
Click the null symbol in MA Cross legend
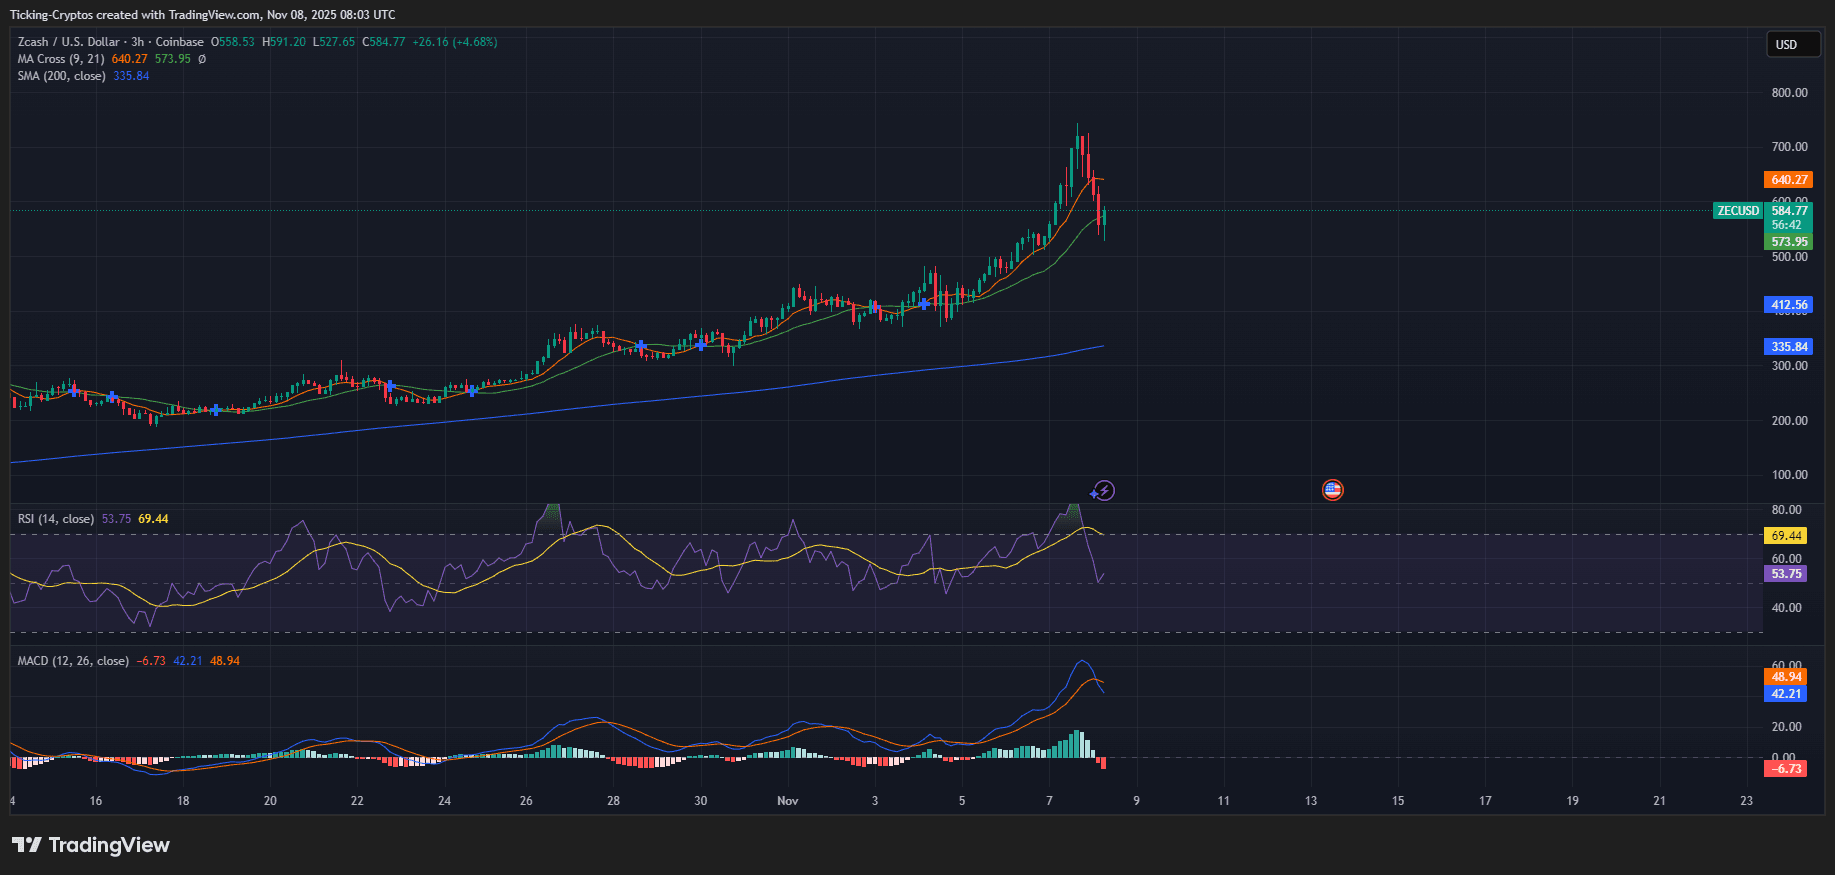202,59
